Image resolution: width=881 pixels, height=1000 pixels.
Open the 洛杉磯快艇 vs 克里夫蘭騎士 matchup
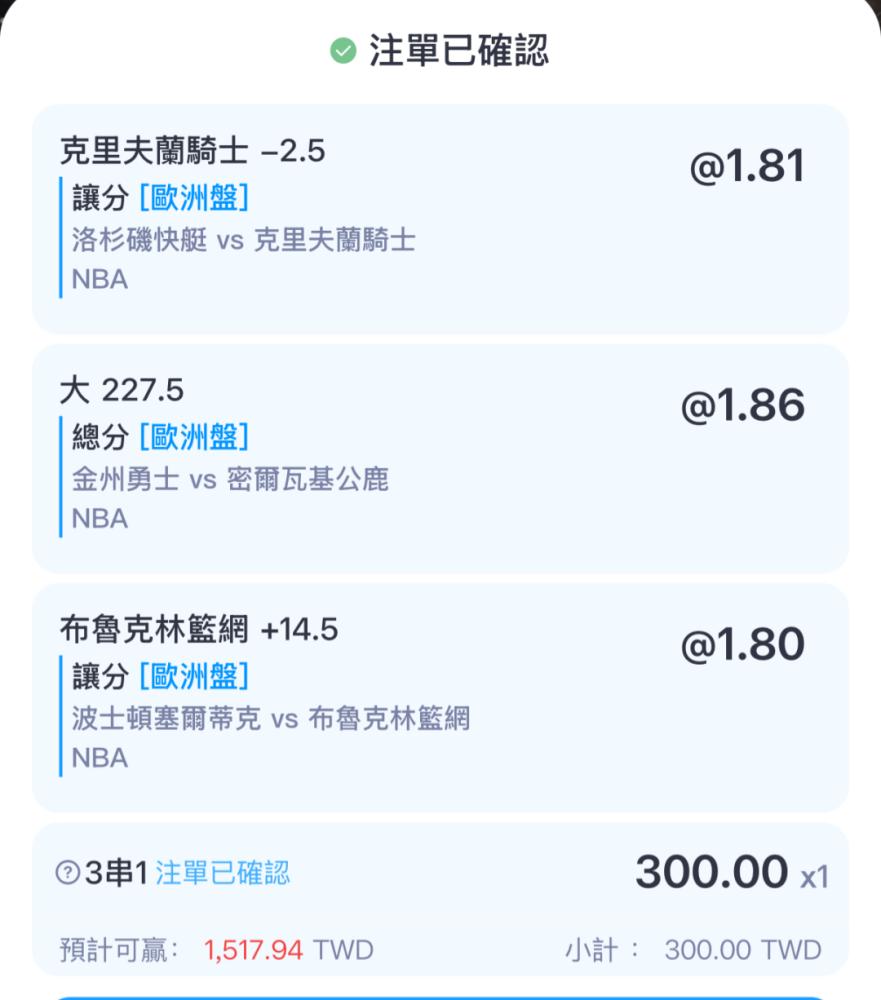[243, 240]
